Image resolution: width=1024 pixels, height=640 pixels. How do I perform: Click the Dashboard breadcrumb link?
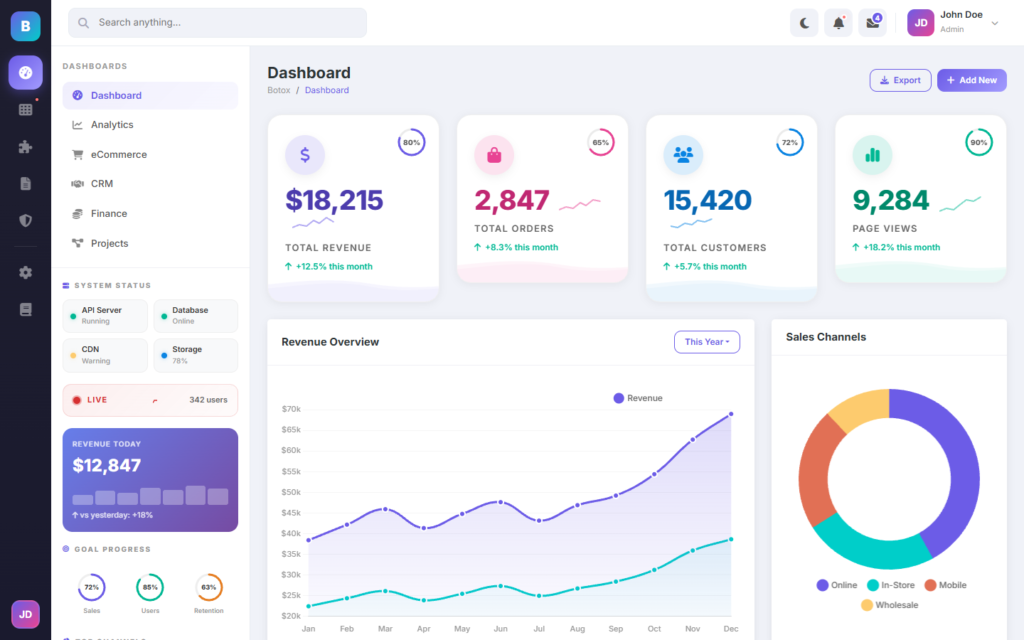[327, 90]
